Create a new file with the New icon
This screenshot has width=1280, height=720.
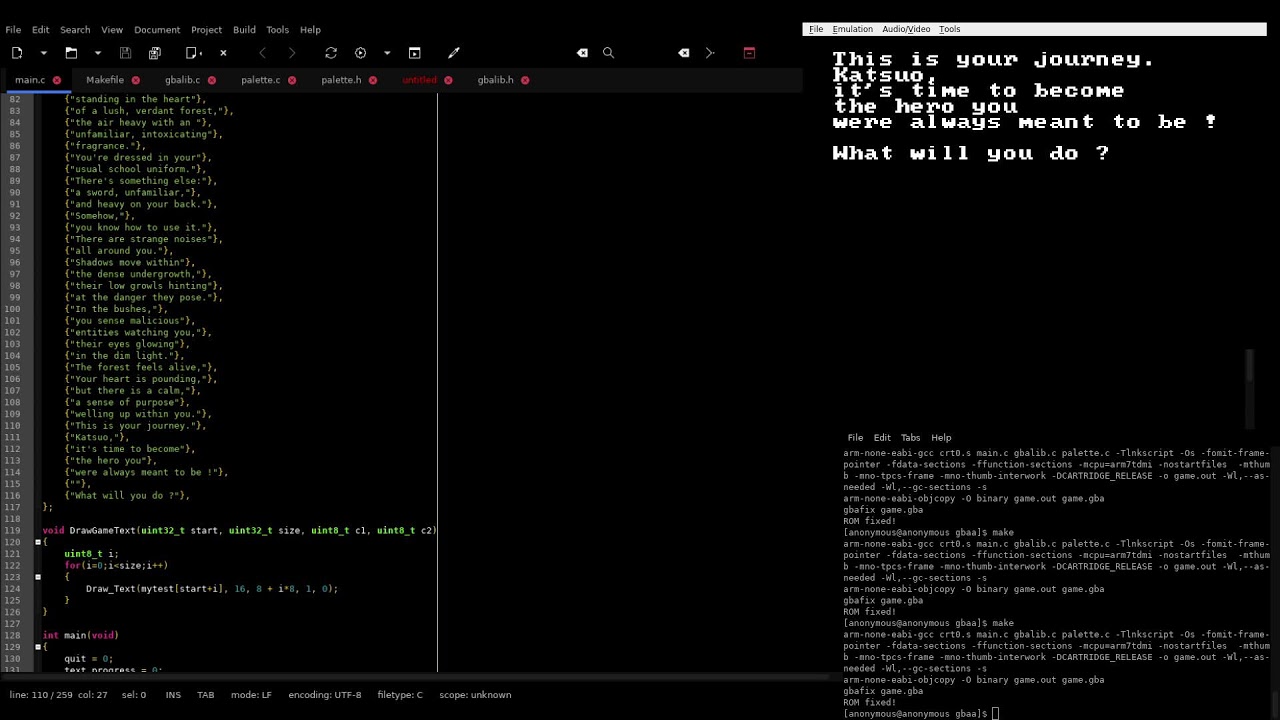17,53
